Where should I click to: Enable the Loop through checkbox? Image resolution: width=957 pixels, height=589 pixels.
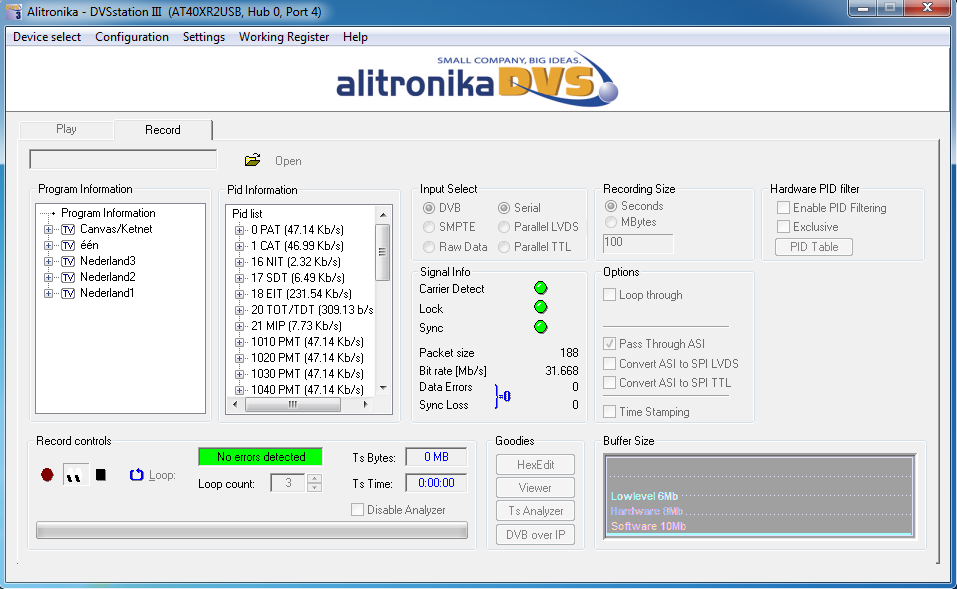610,295
